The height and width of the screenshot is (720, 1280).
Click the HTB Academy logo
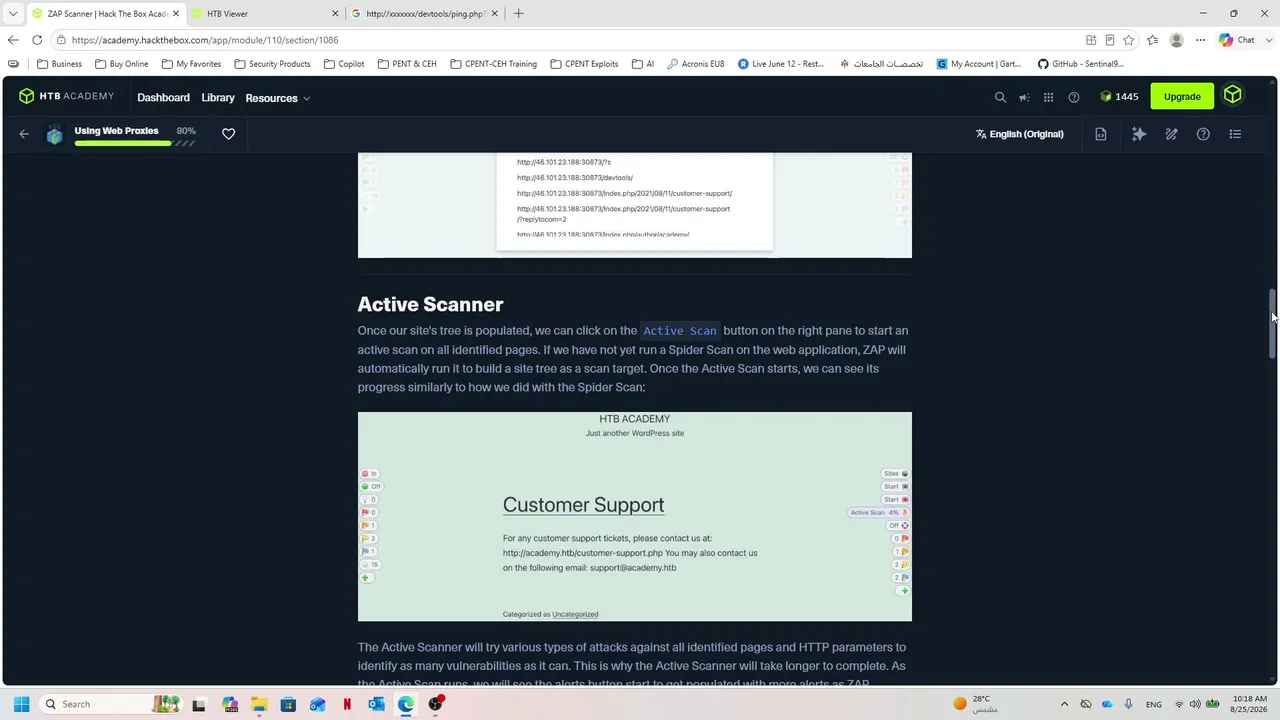[66, 96]
